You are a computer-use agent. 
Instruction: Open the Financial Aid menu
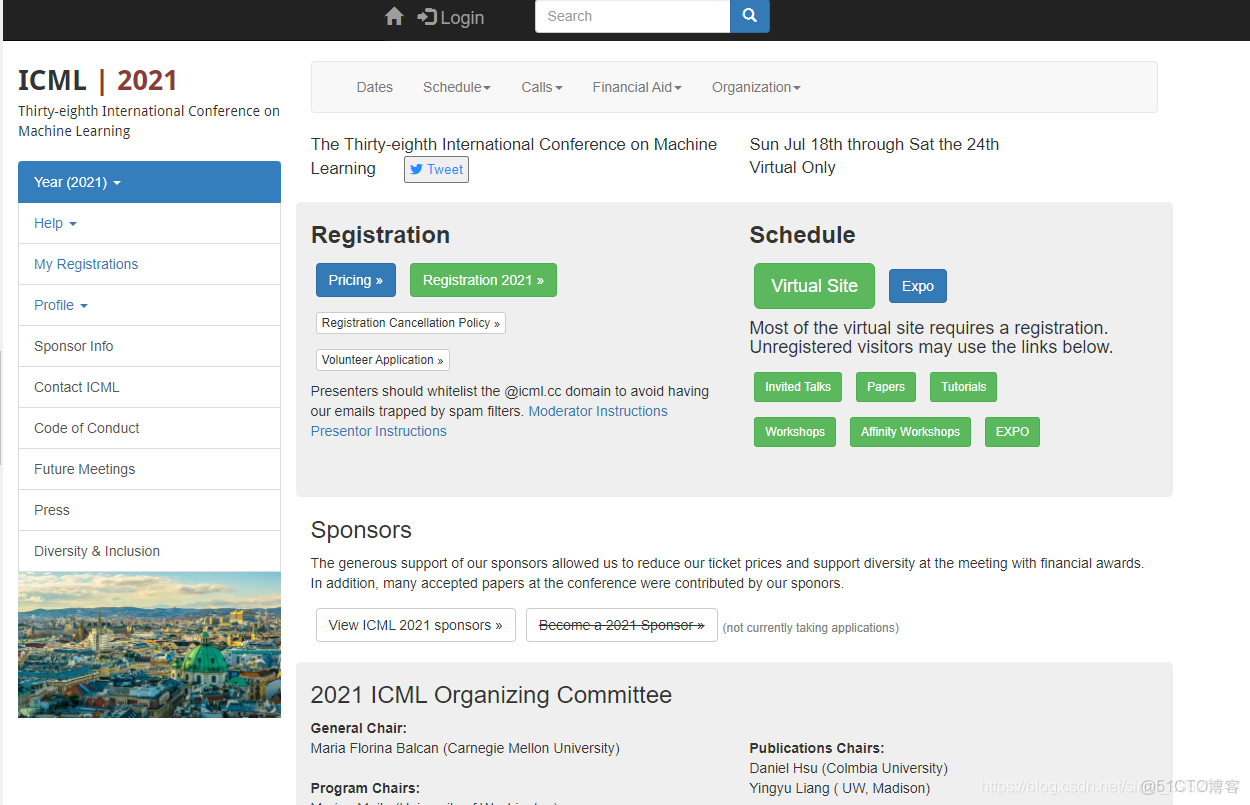[637, 87]
